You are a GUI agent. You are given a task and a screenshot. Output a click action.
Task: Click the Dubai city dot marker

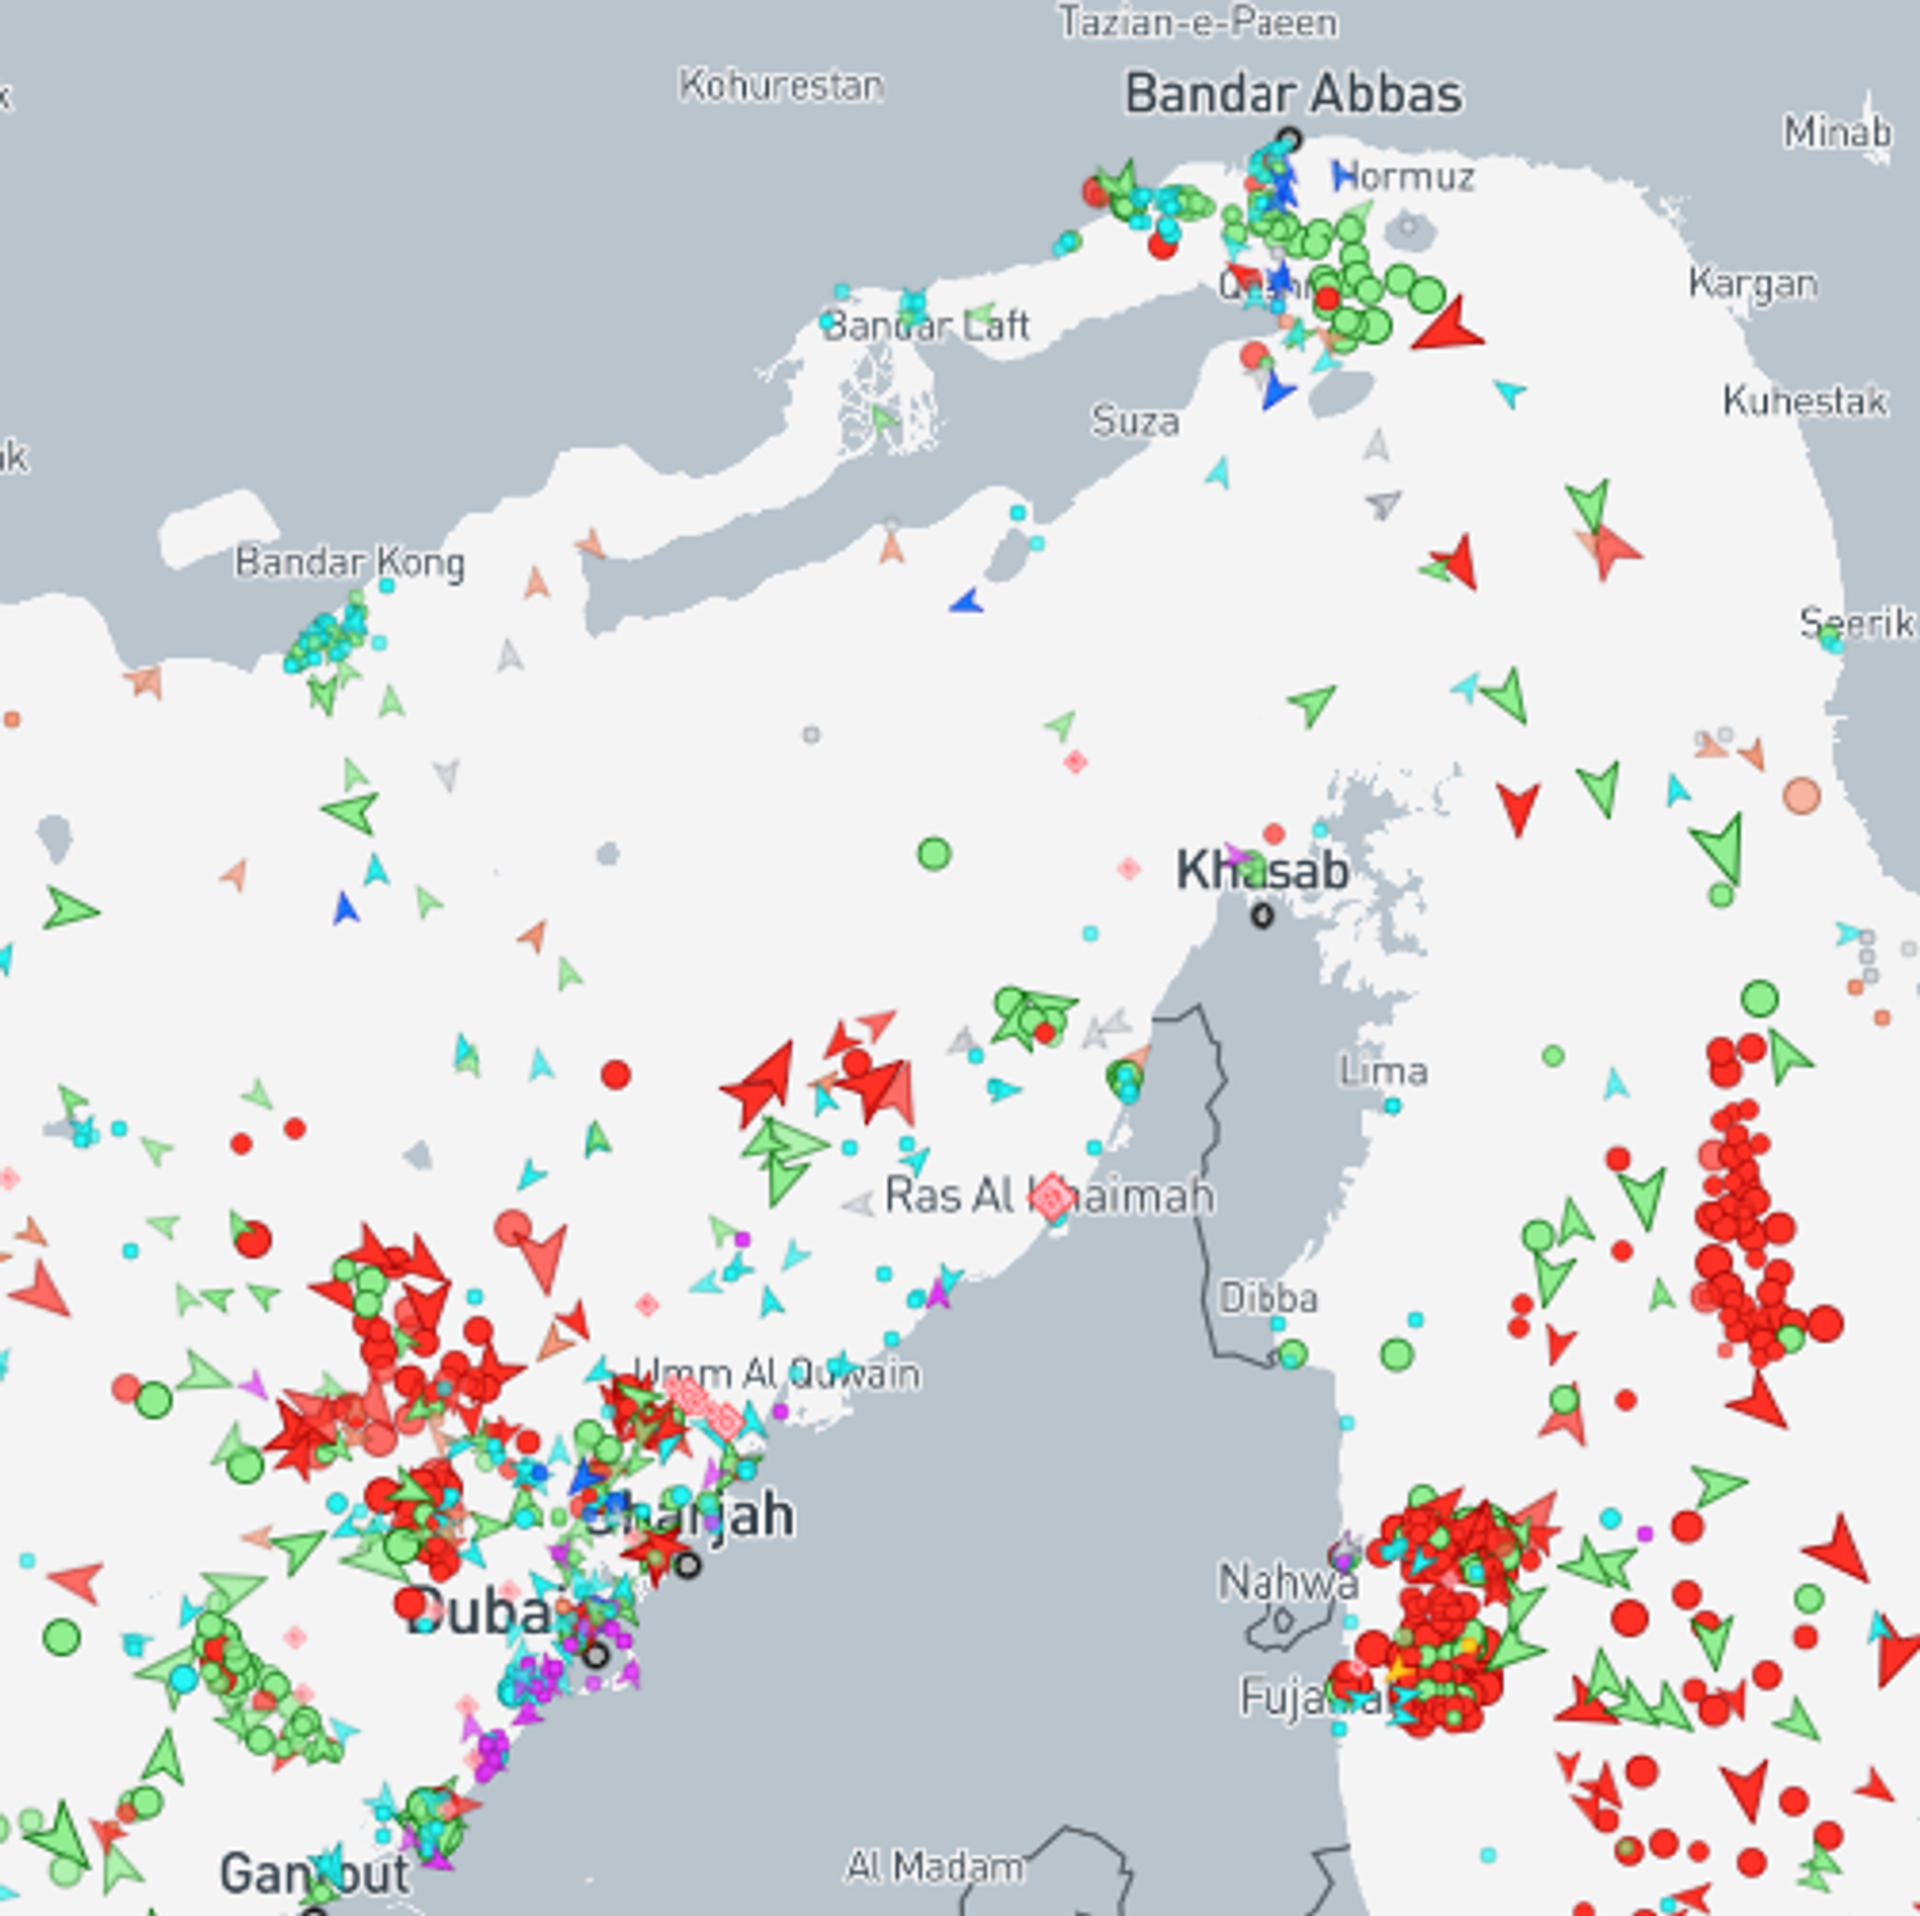596,1655
